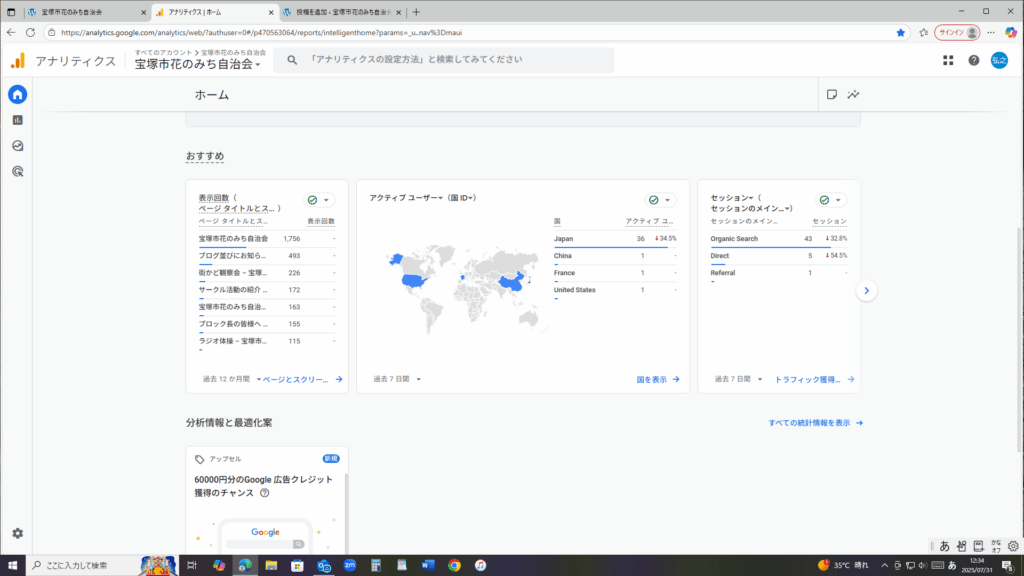Open Word from the Windows taskbar
This screenshot has width=1024, height=576.
coord(428,566)
